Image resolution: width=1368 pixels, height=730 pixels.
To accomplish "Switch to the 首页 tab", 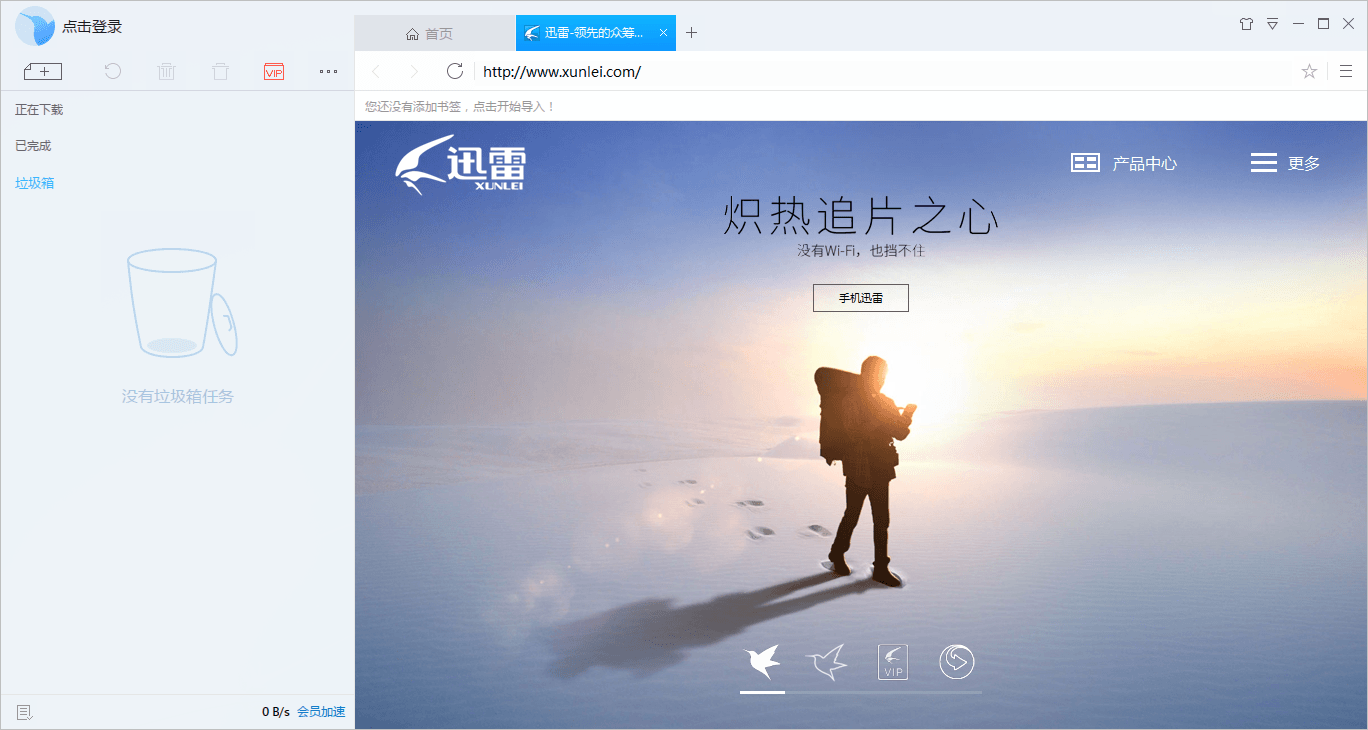I will (x=430, y=33).
